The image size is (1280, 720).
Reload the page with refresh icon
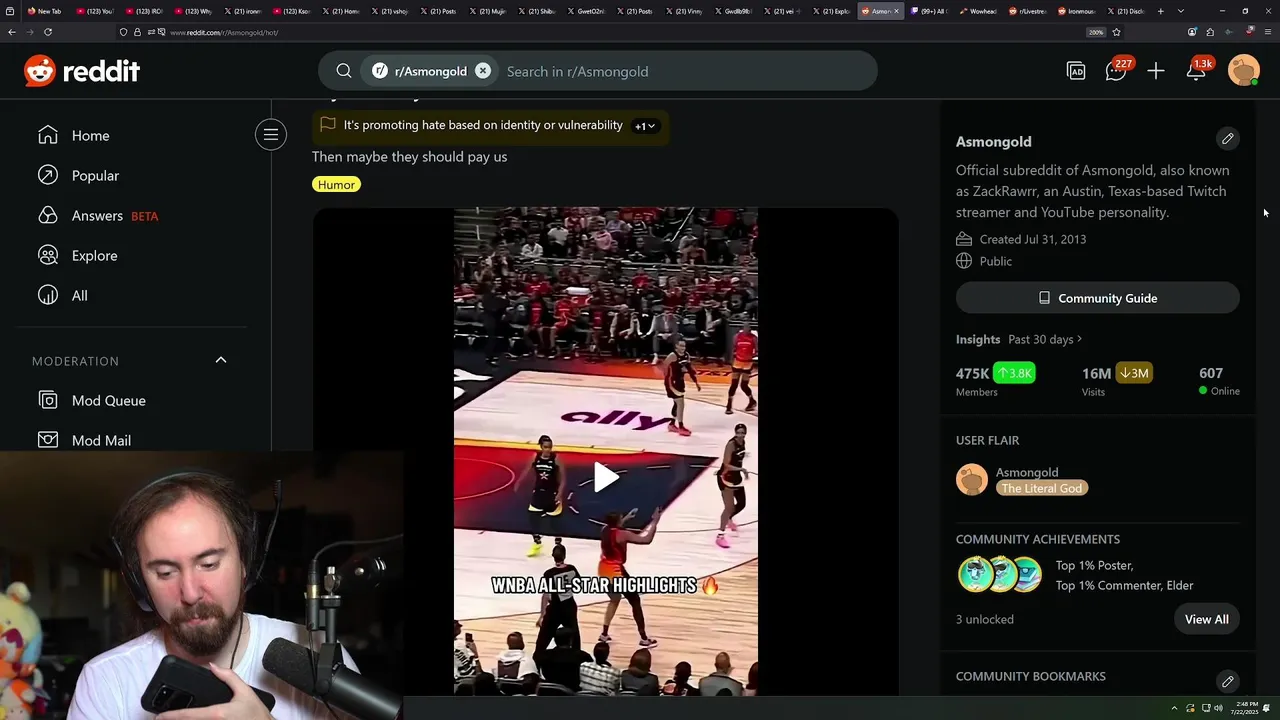click(x=47, y=32)
